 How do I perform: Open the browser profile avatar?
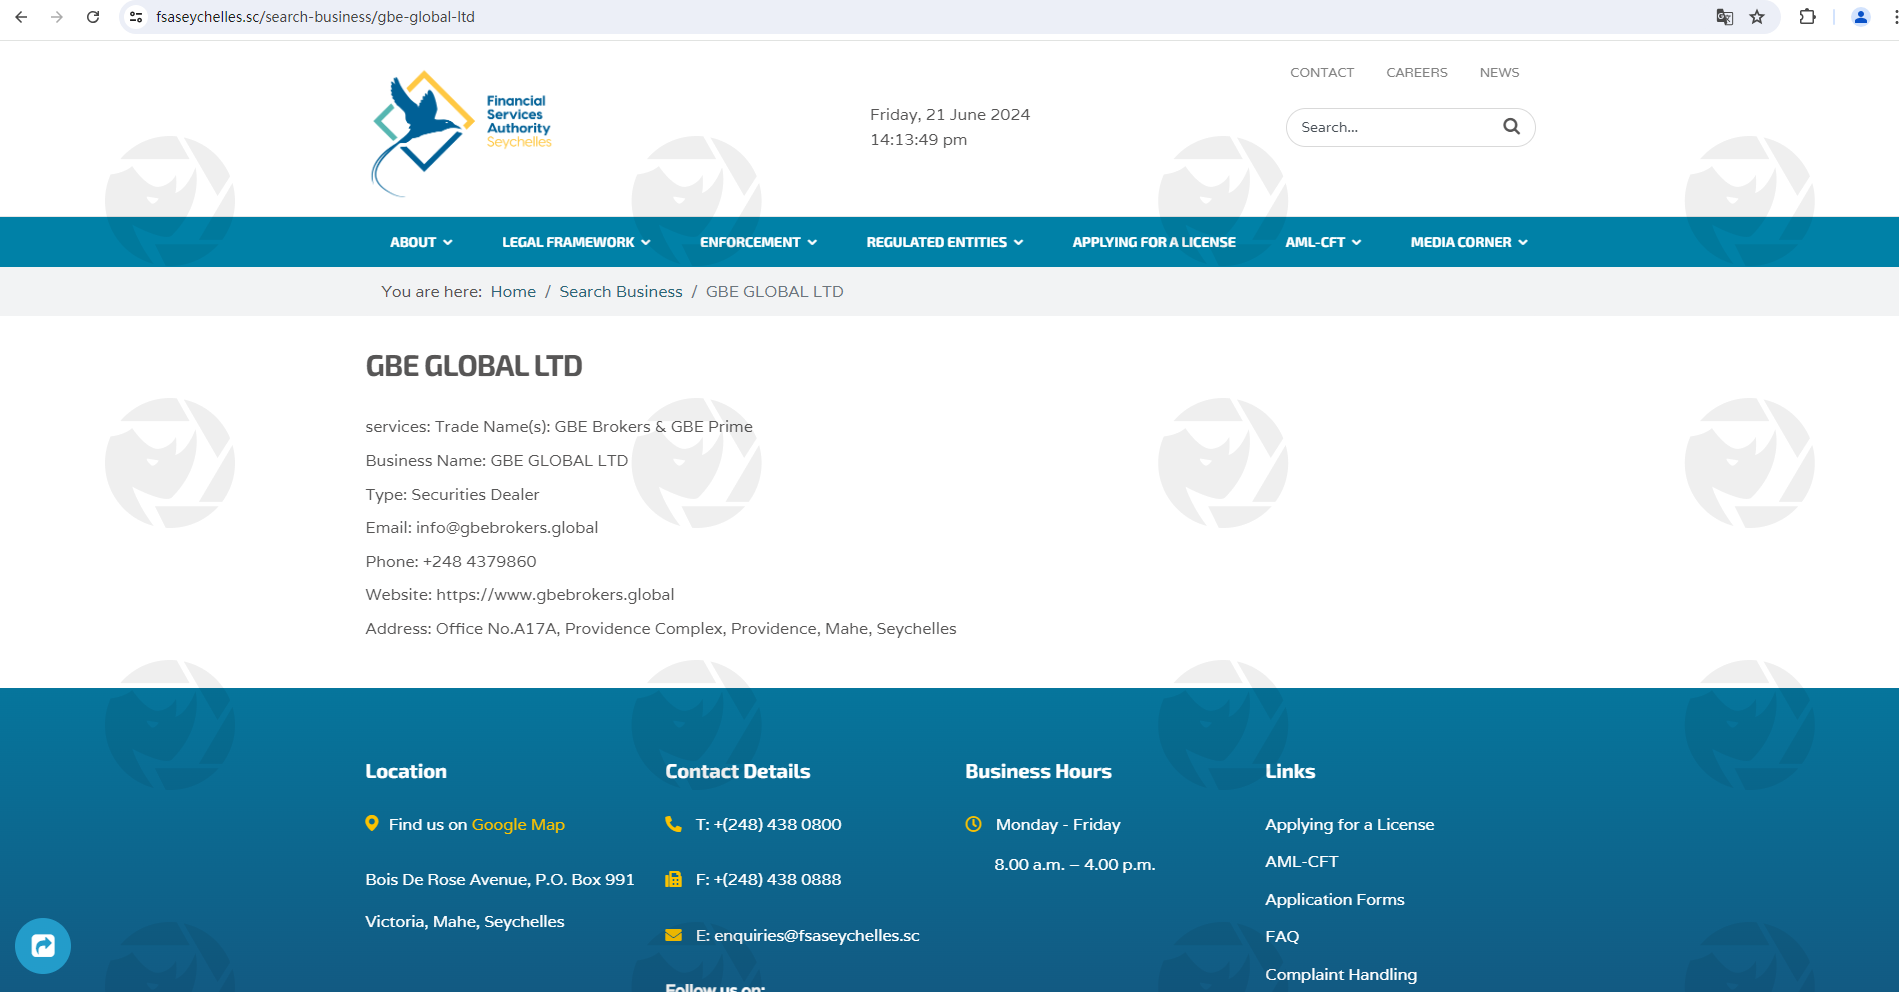click(1860, 17)
